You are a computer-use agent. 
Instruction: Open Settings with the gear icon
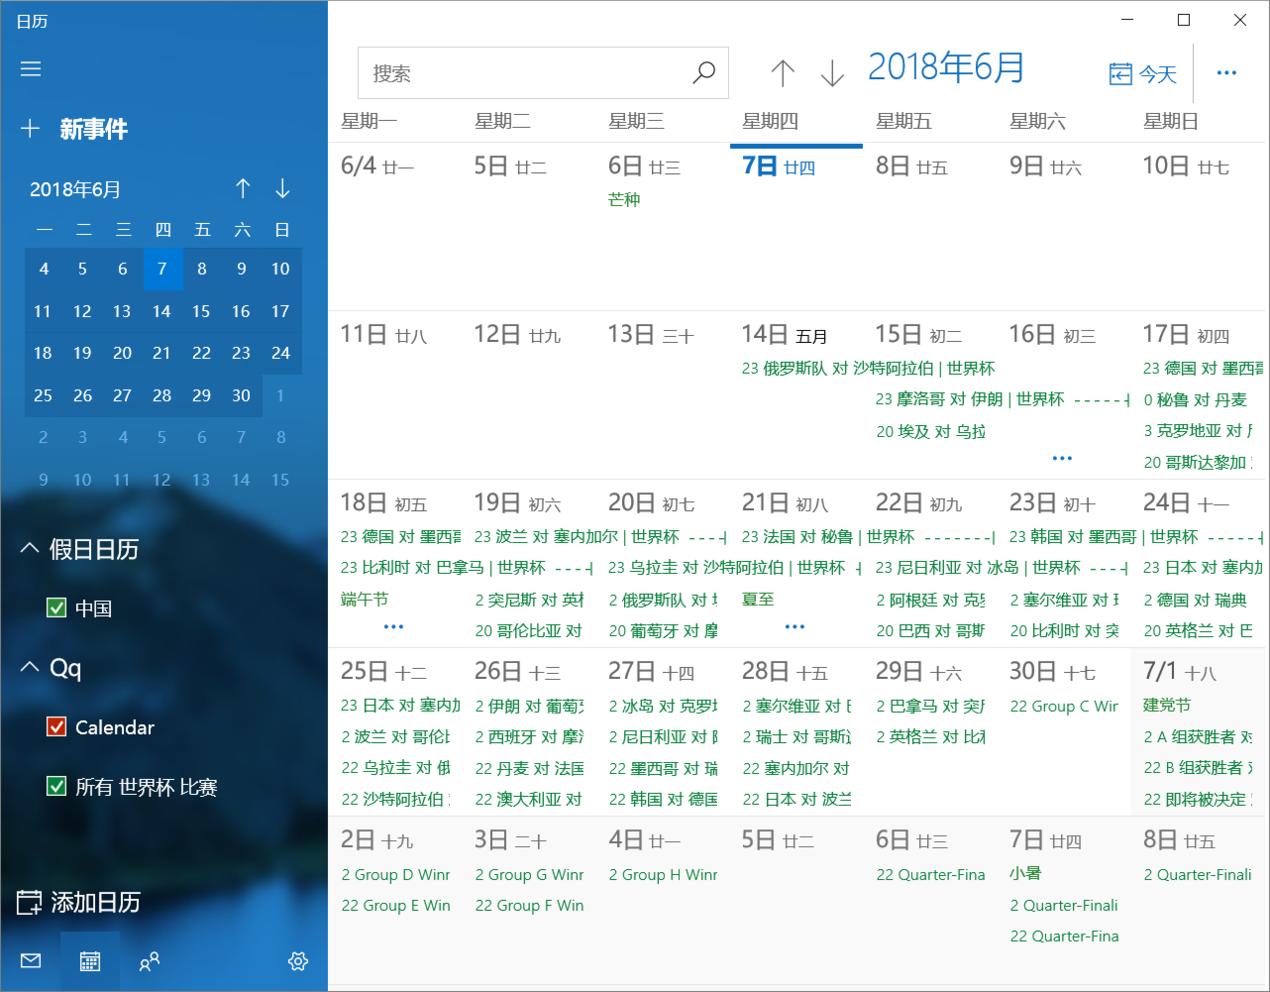point(297,961)
